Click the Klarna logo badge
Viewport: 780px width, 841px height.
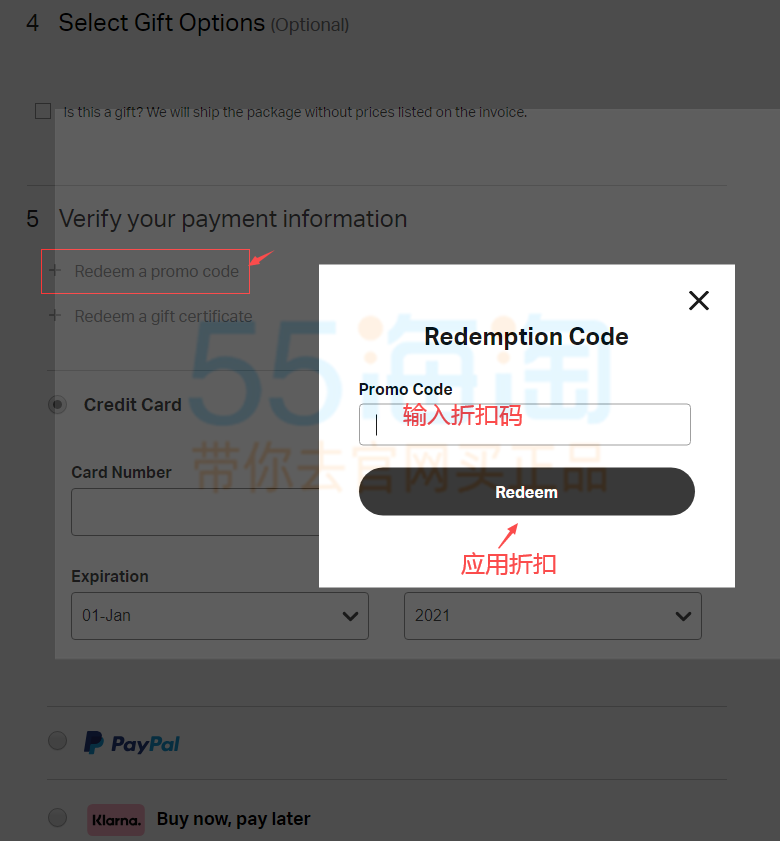click(116, 820)
